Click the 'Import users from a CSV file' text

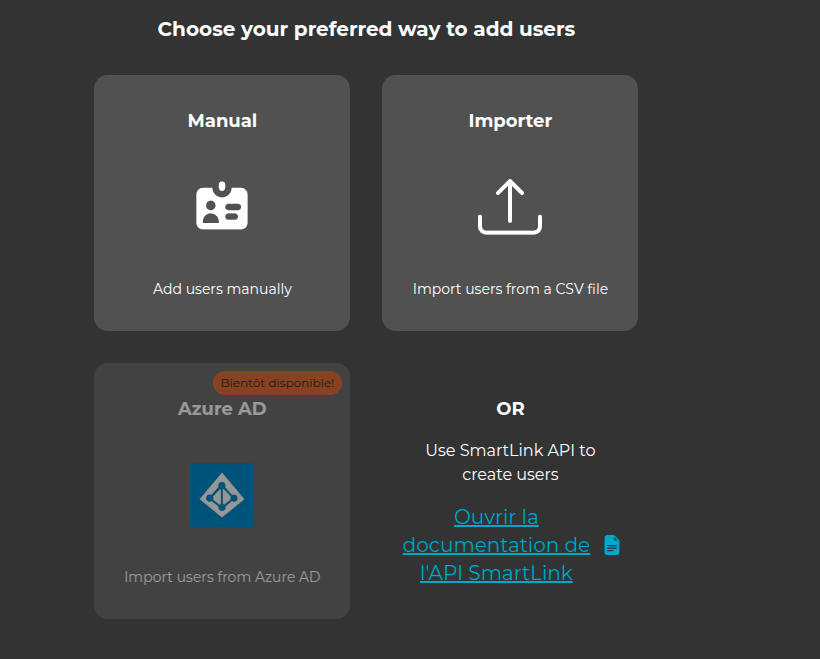coord(509,288)
